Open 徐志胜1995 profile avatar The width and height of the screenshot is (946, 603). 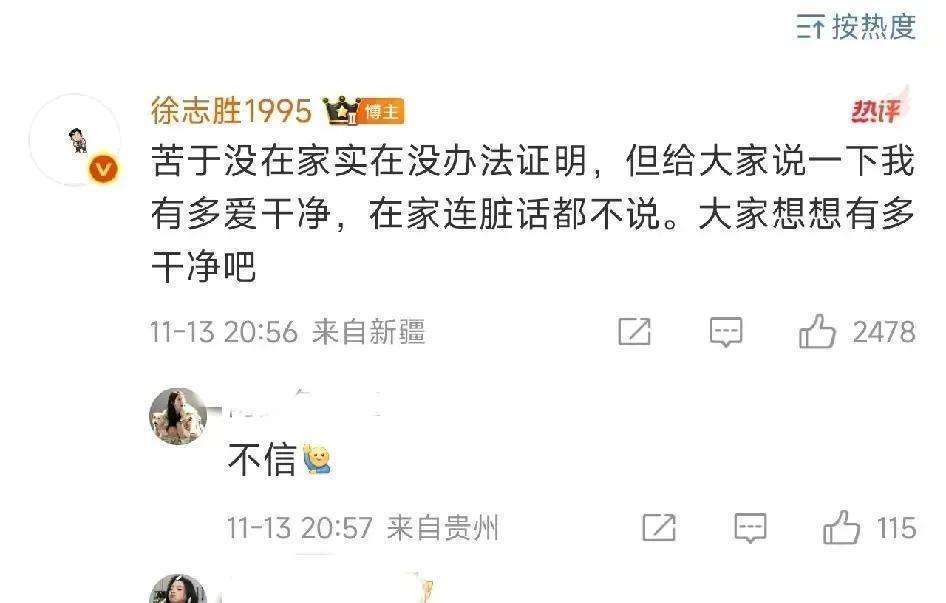pos(75,139)
